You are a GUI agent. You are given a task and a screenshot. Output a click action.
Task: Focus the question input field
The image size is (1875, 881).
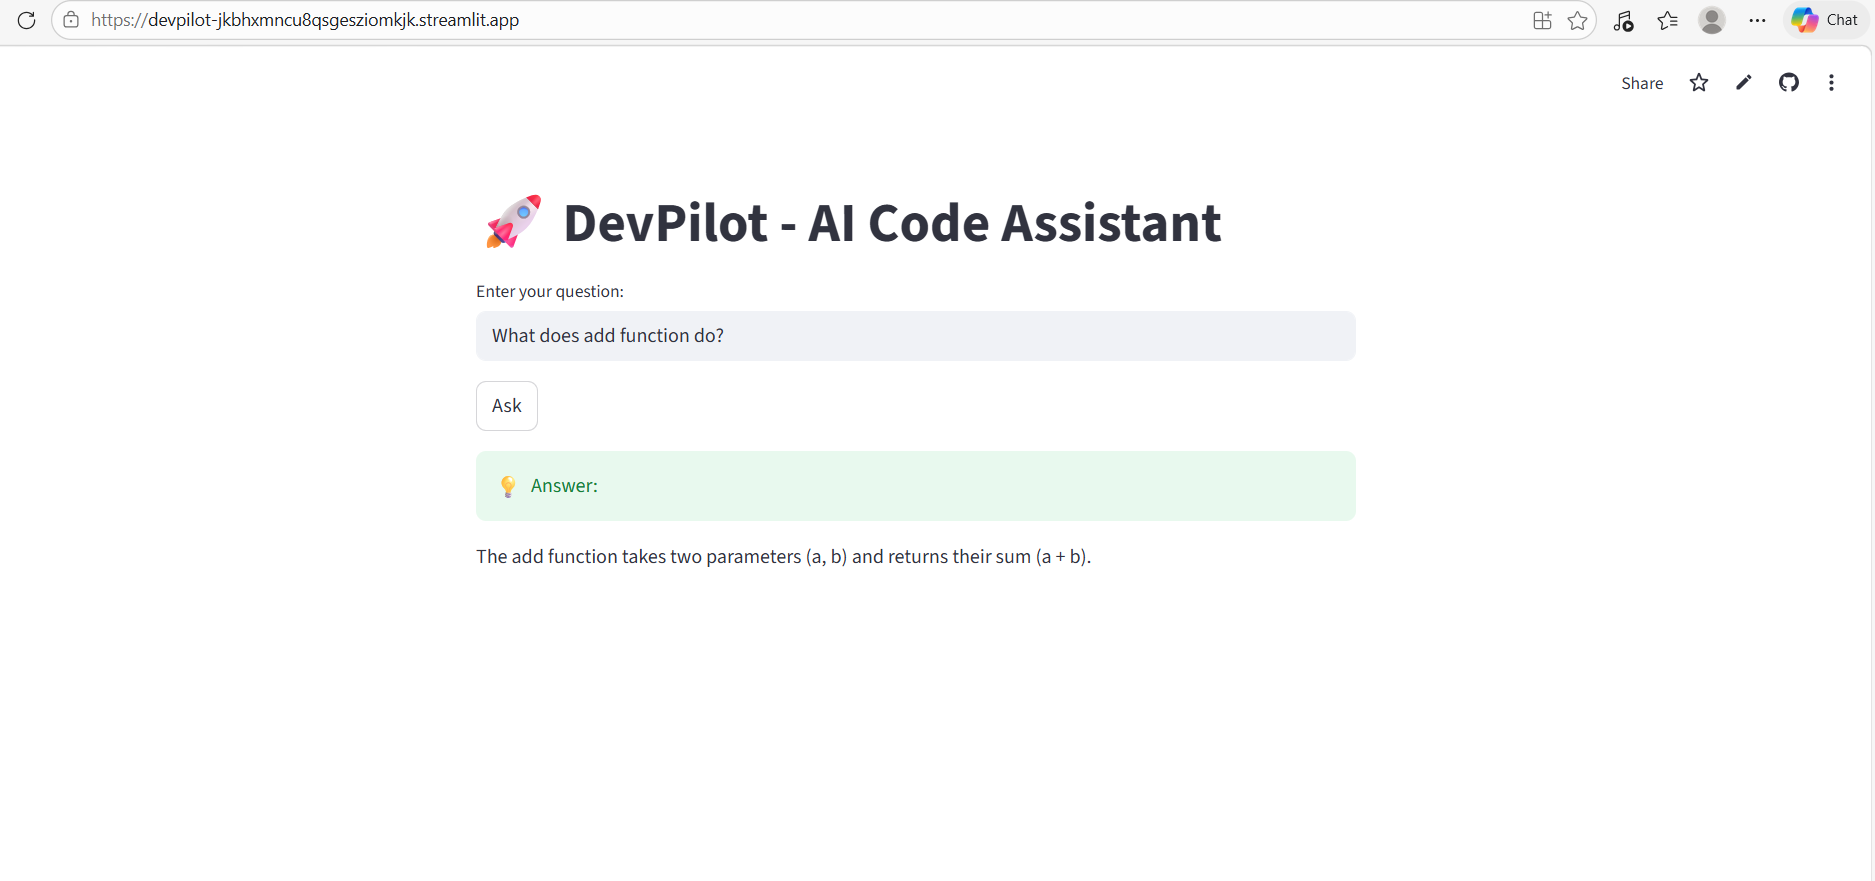916,336
